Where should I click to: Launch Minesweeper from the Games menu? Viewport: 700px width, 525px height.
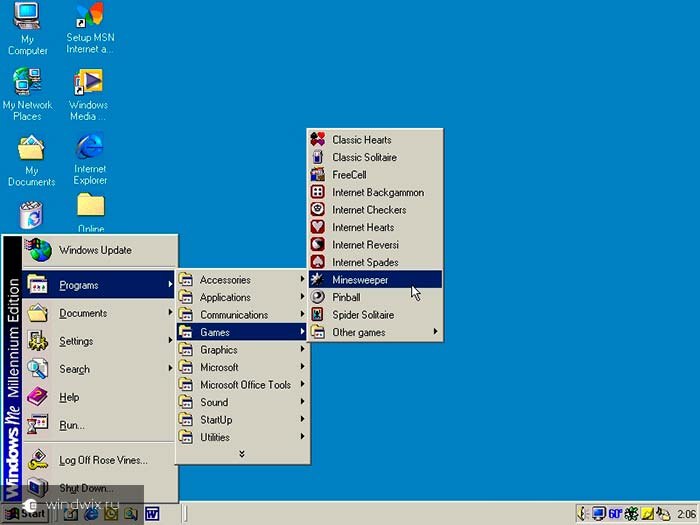(x=375, y=279)
